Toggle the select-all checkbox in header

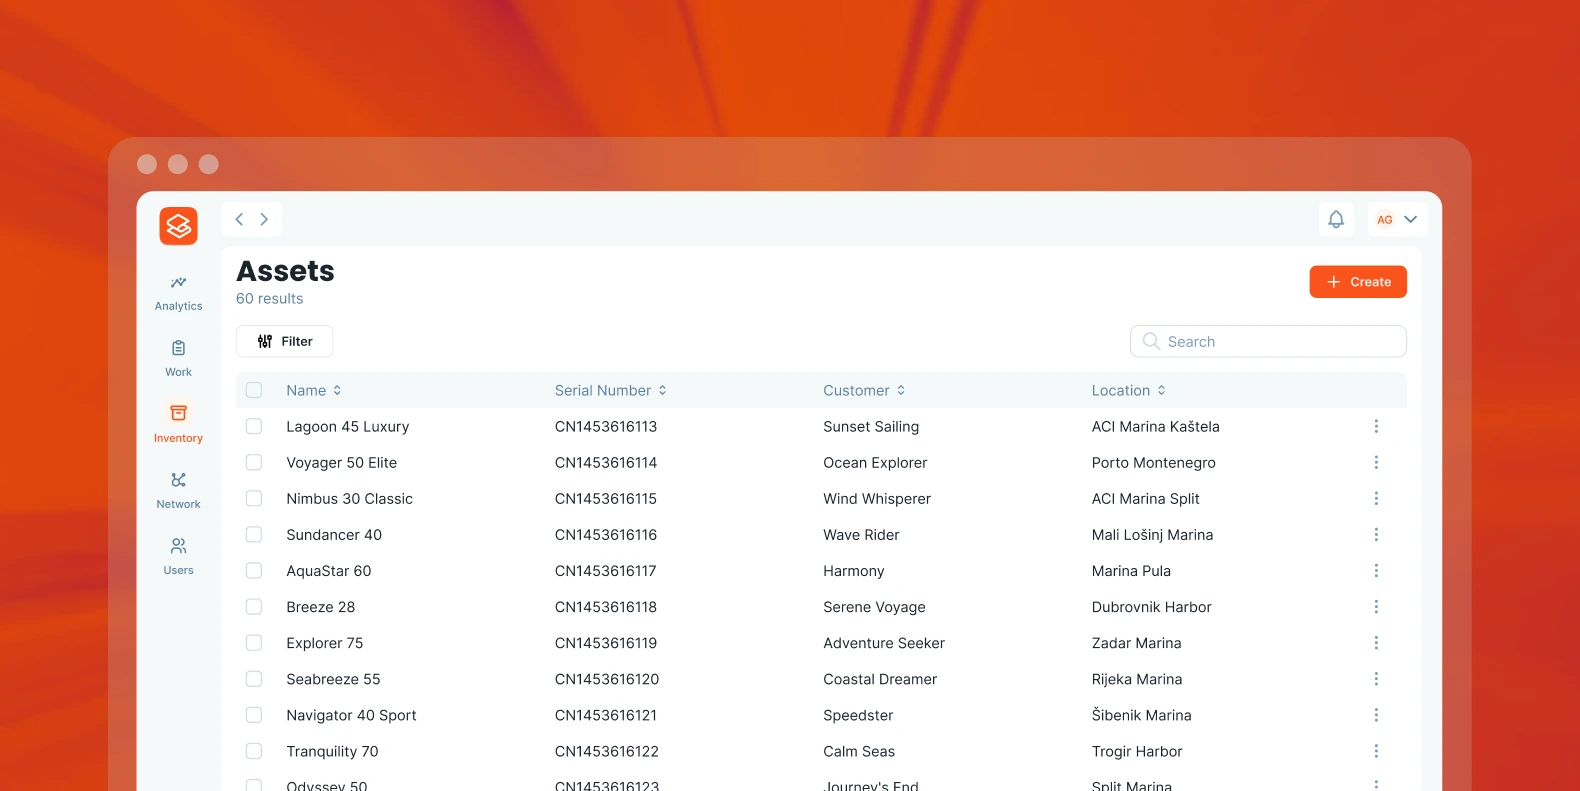pyautogui.click(x=254, y=390)
